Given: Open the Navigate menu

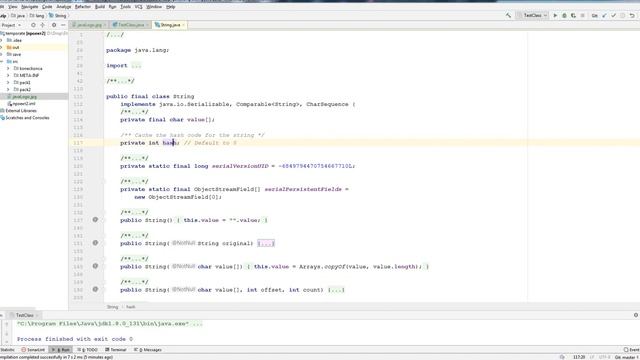Looking at the screenshot, I should (29, 7).
